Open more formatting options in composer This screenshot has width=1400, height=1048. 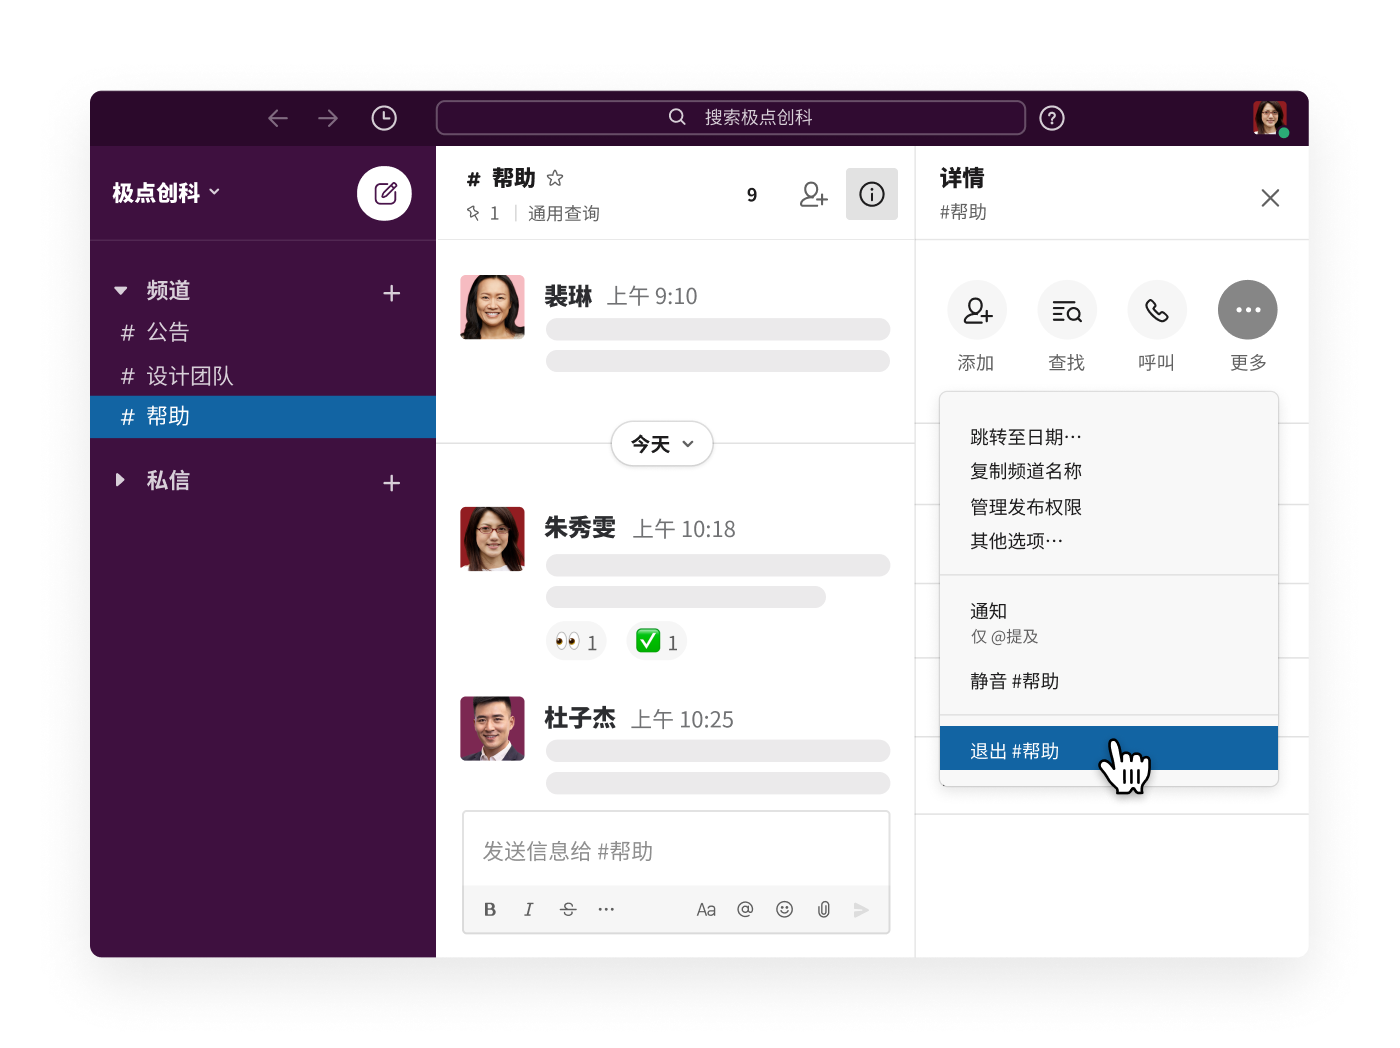[x=606, y=909]
